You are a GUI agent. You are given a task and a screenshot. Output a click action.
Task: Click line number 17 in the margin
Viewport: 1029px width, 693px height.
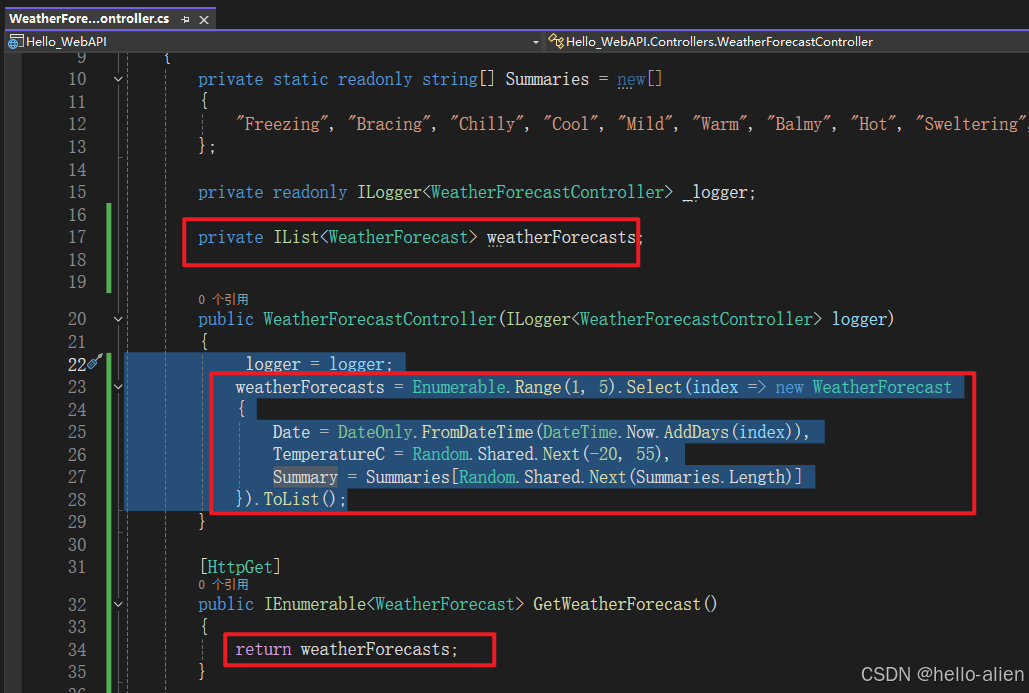point(77,237)
